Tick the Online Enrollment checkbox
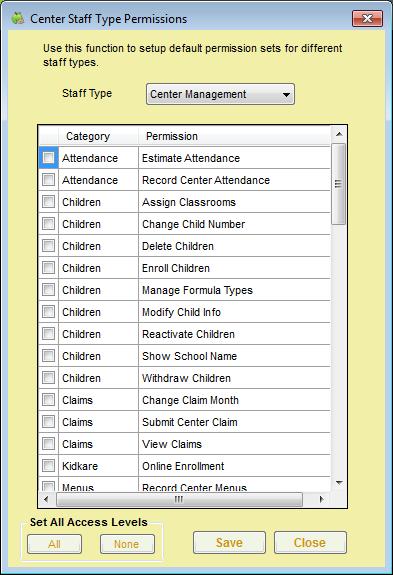 click(48, 466)
